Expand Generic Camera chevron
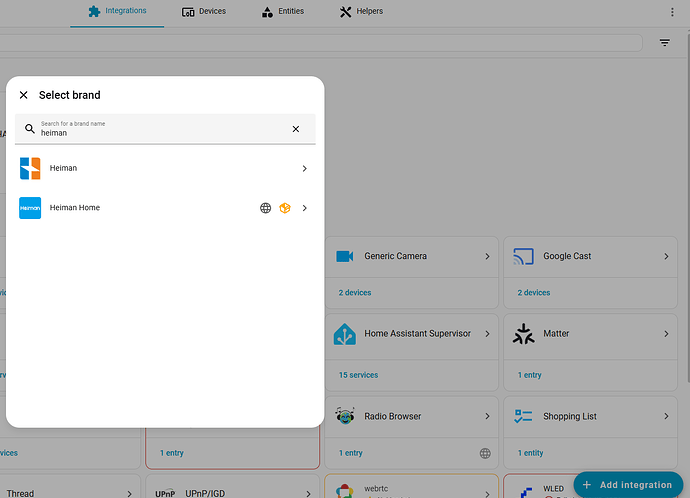The image size is (690, 498). (x=487, y=256)
